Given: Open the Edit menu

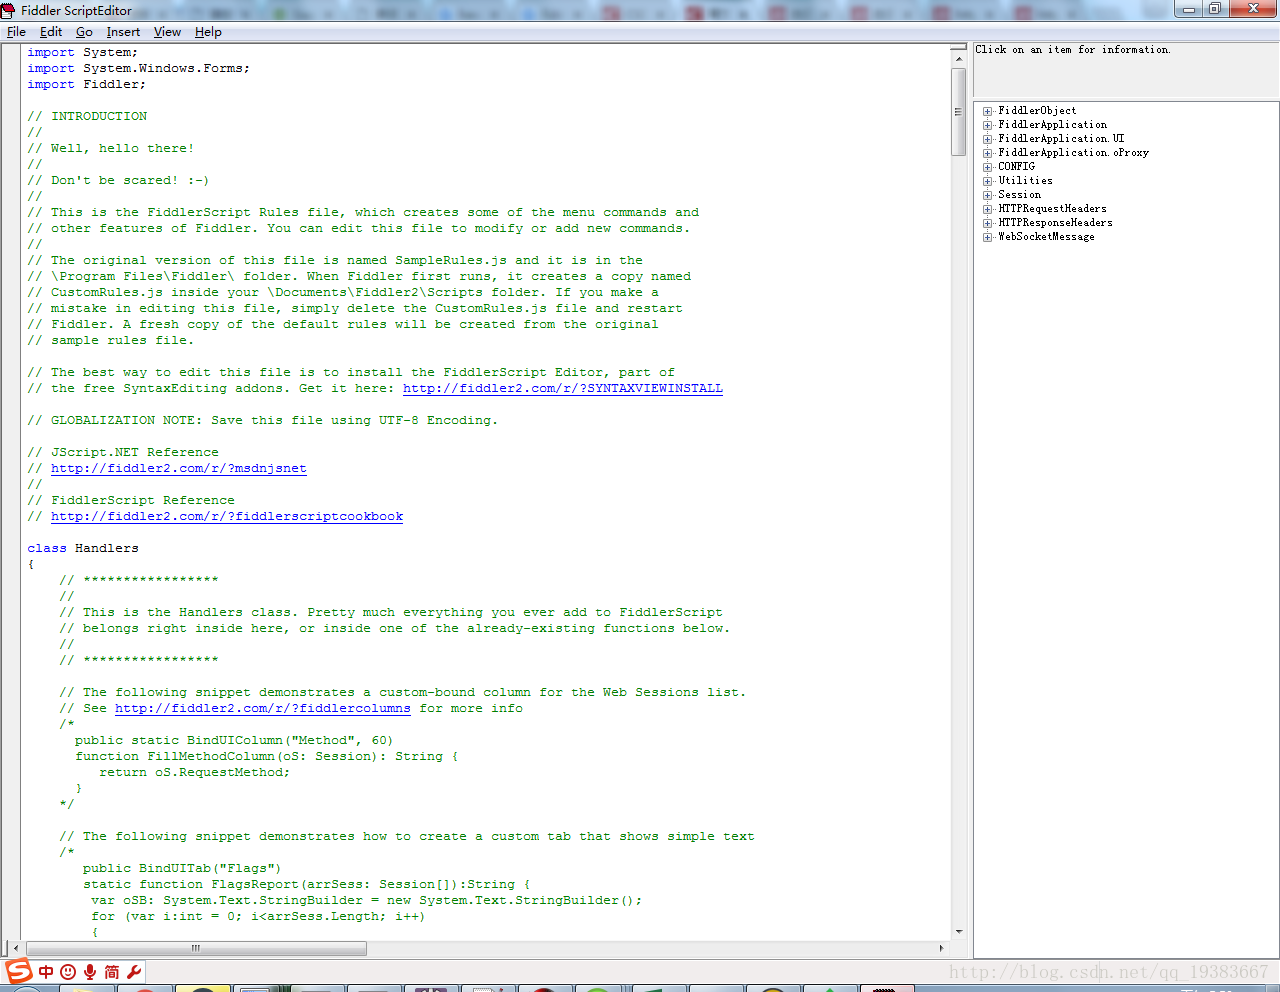Looking at the screenshot, I should point(51,32).
